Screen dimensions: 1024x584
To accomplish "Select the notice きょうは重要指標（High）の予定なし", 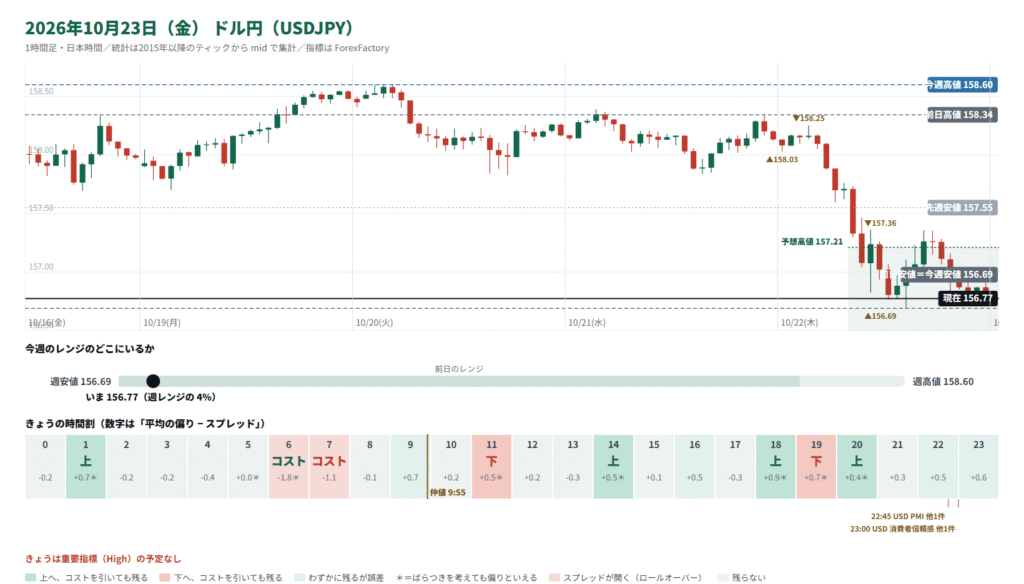I will 103,559.
